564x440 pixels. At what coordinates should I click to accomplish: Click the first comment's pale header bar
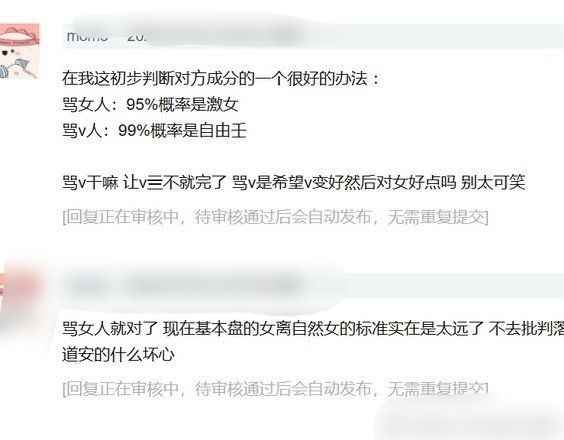point(313,36)
